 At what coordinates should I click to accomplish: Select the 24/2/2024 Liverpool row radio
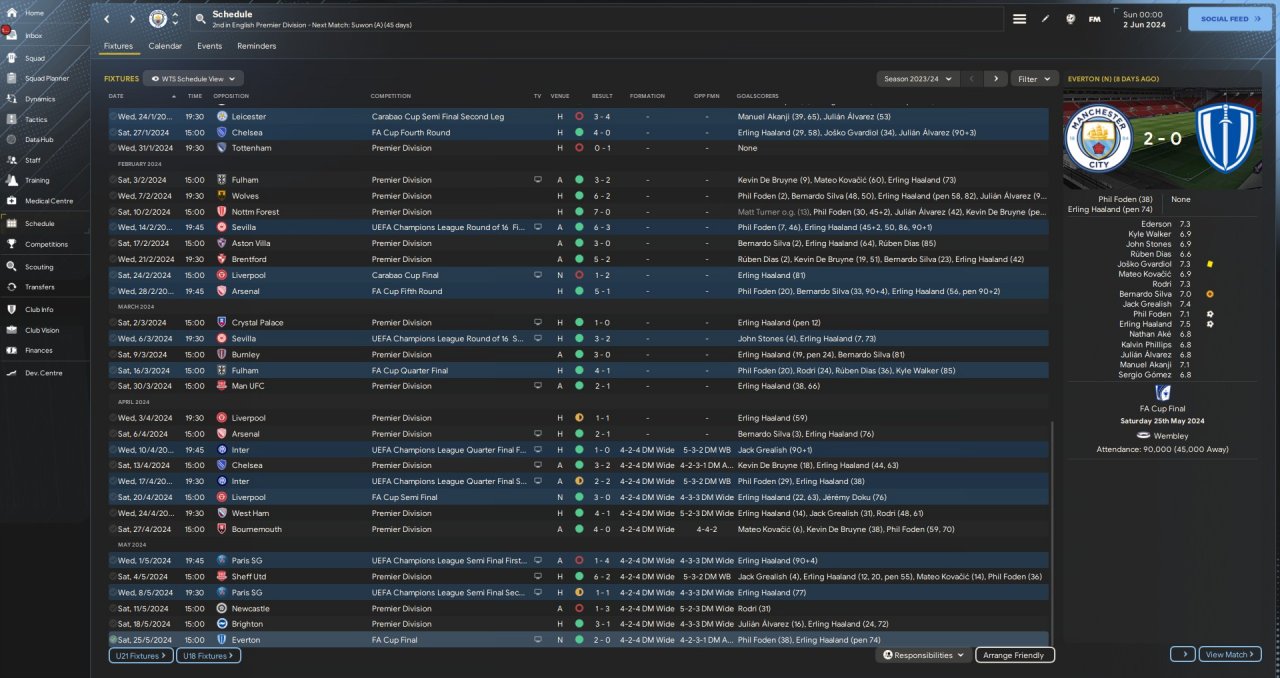pyautogui.click(x=113, y=275)
